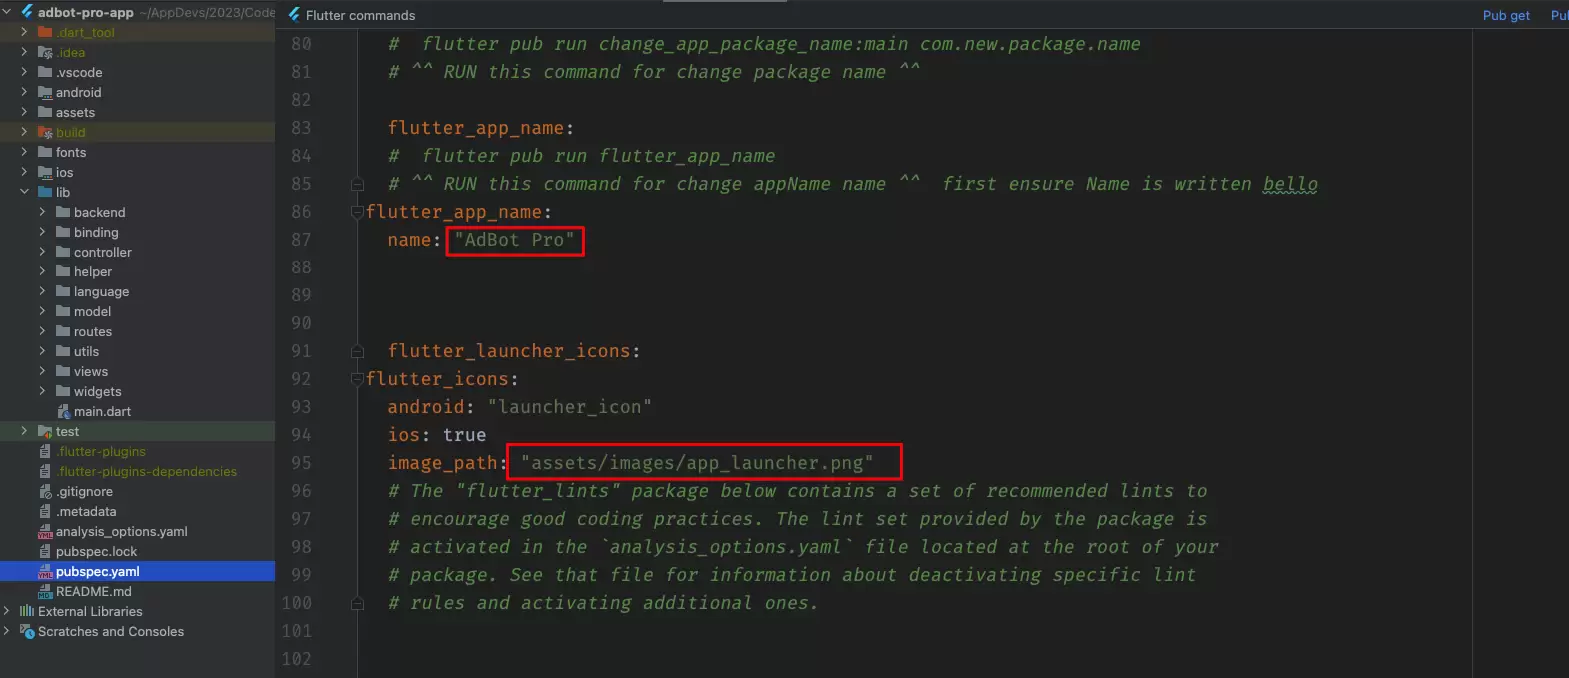
Task: Expand the .idea folder
Action: tap(24, 52)
